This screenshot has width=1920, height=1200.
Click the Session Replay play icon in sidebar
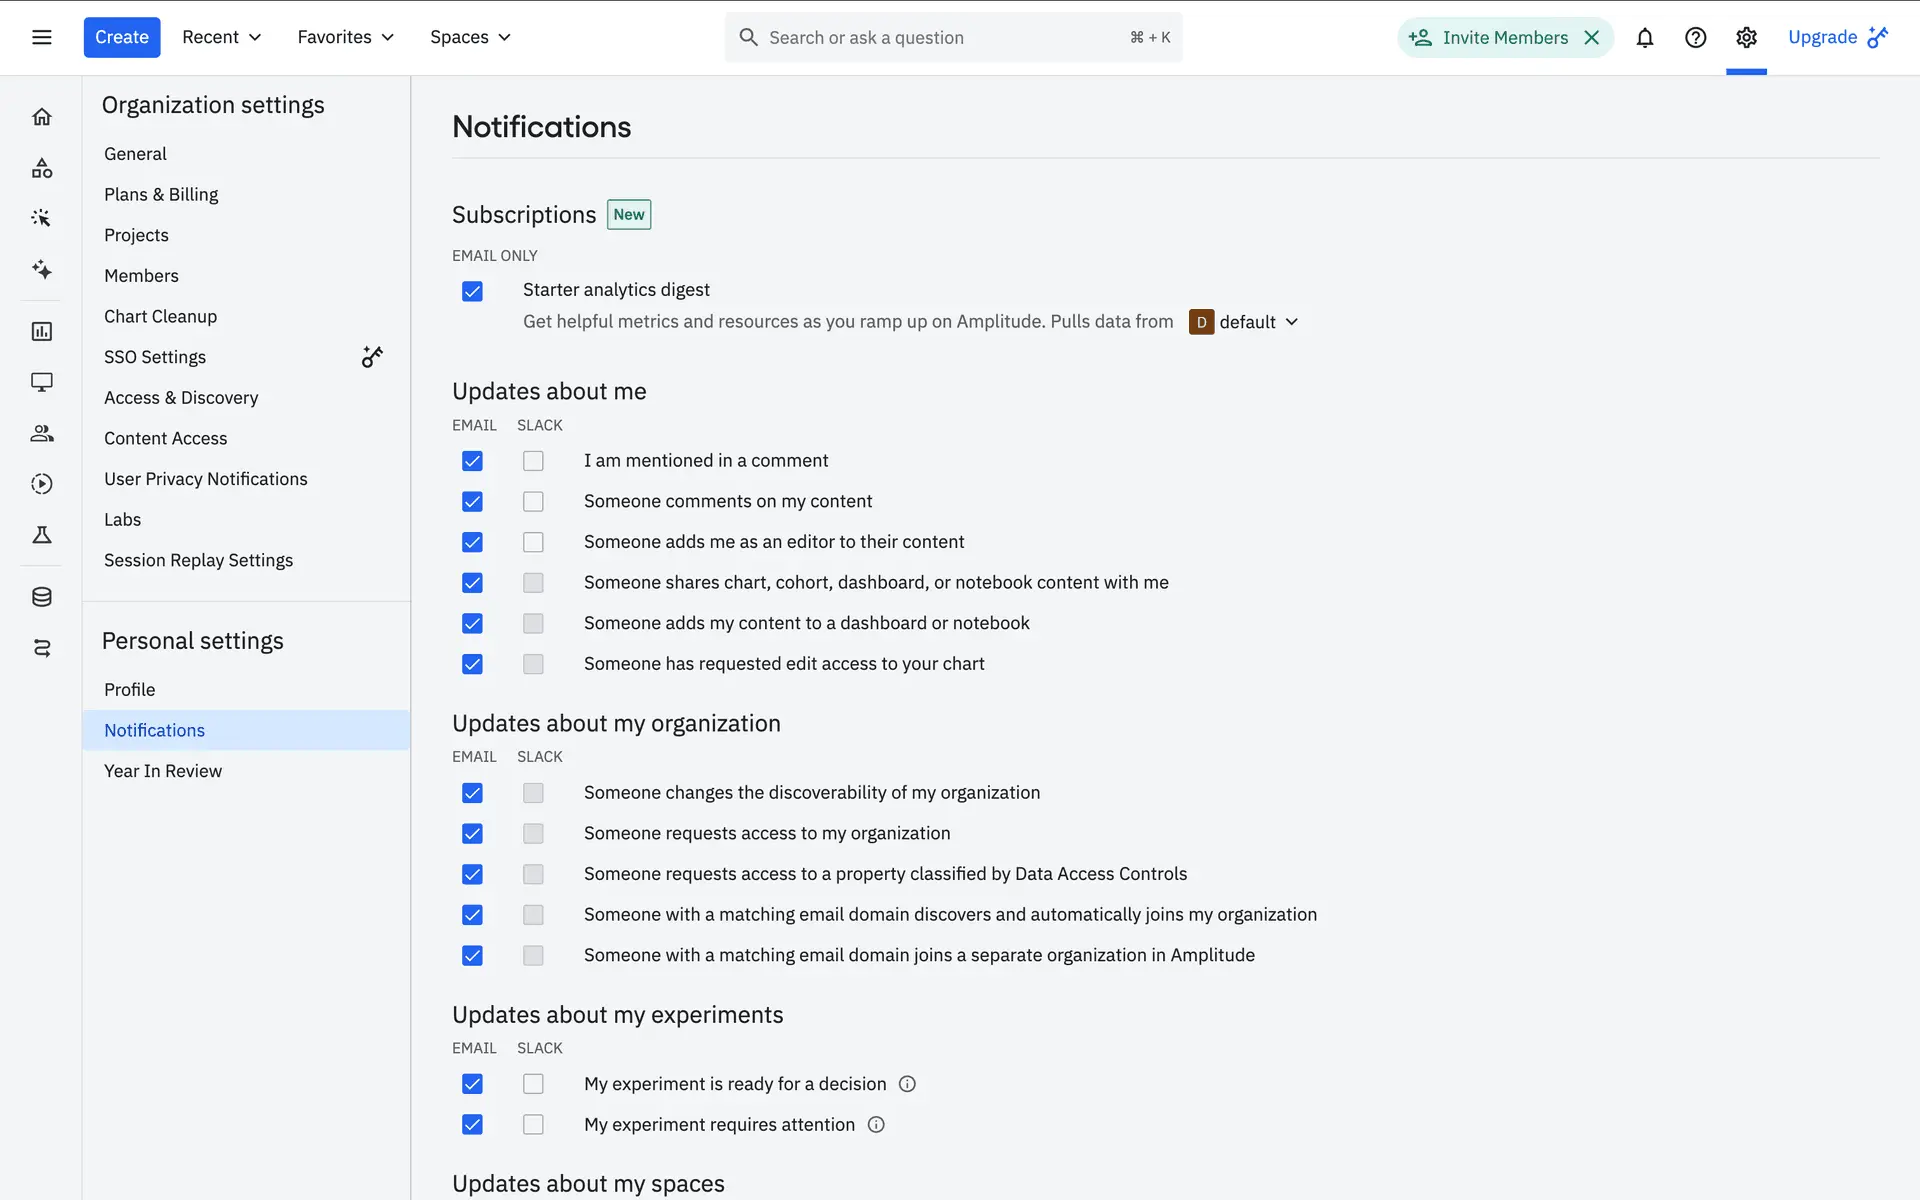42,484
